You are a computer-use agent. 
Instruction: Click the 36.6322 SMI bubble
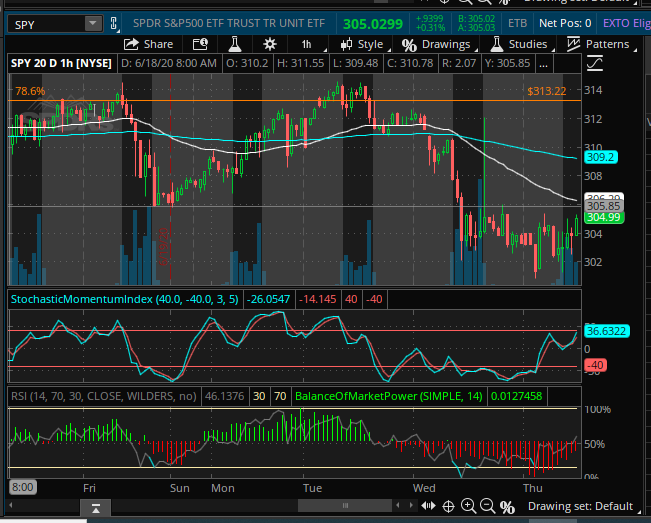606,331
